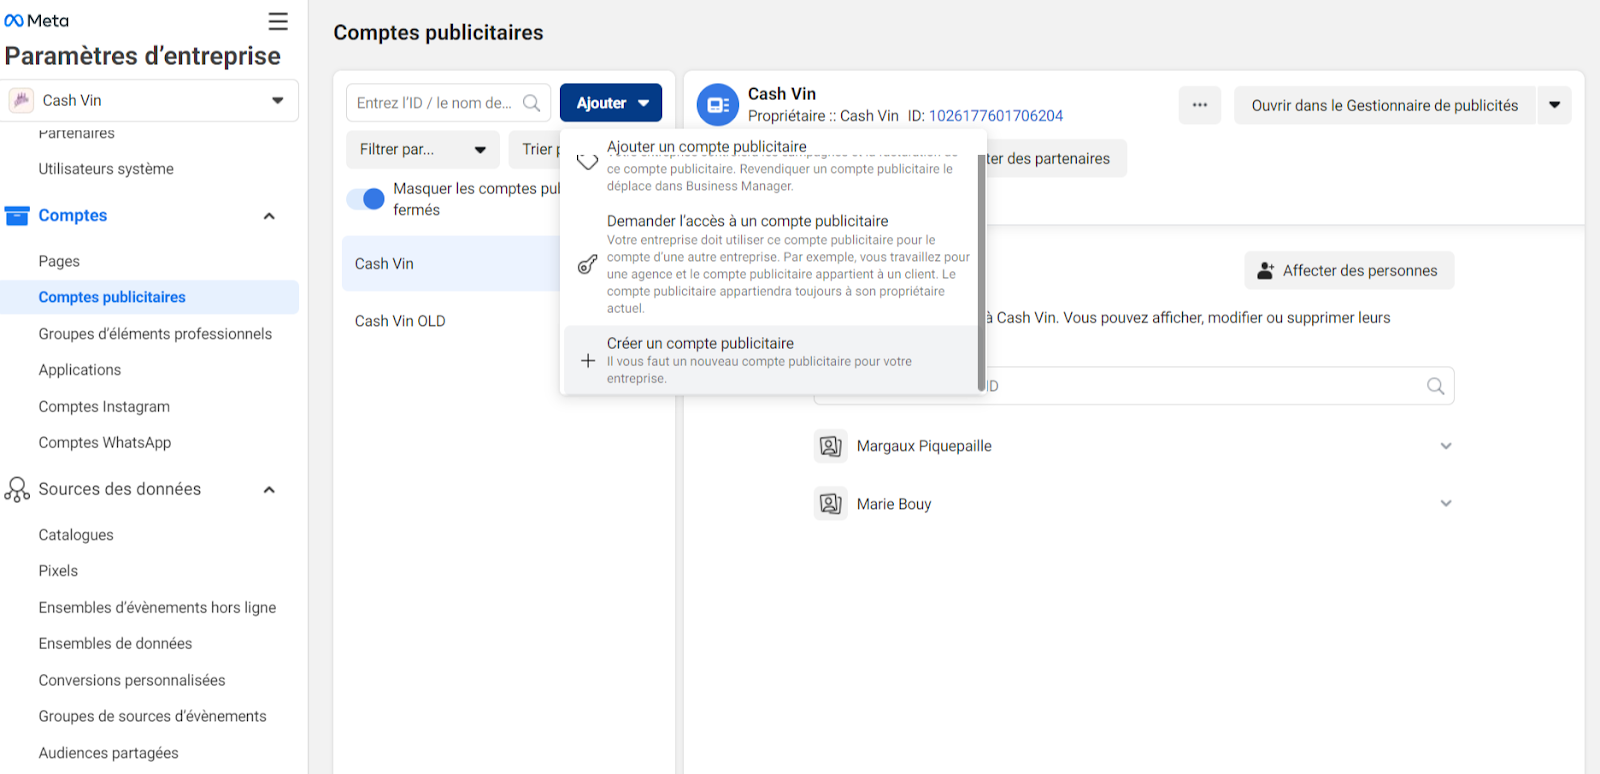Click Margaux Piquepaille's profile icon
The height and width of the screenshot is (774, 1600).
pos(831,446)
